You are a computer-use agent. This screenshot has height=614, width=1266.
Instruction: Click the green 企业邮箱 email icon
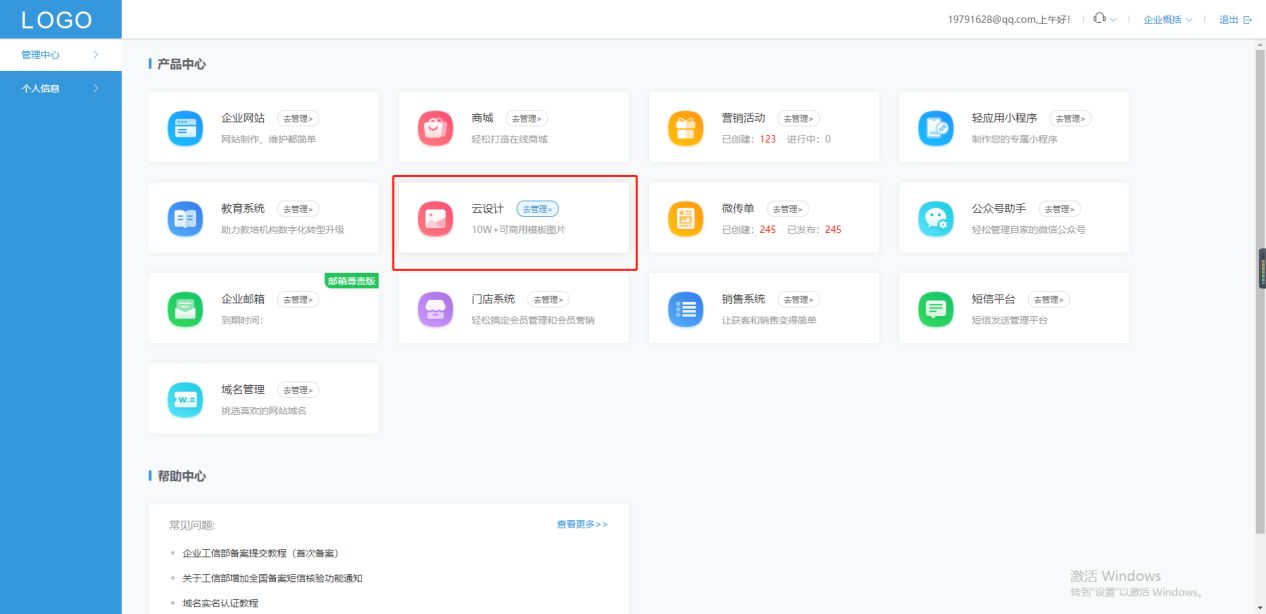click(x=184, y=307)
